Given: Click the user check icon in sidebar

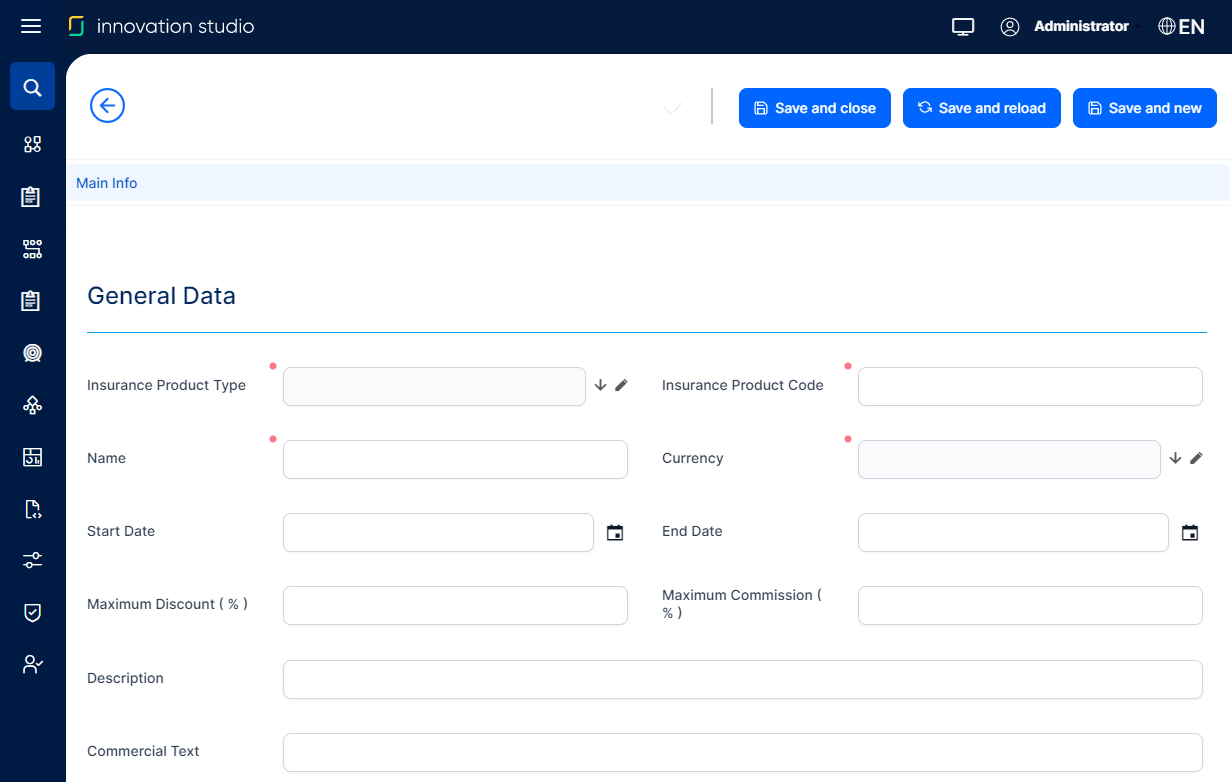Looking at the screenshot, I should [32, 664].
